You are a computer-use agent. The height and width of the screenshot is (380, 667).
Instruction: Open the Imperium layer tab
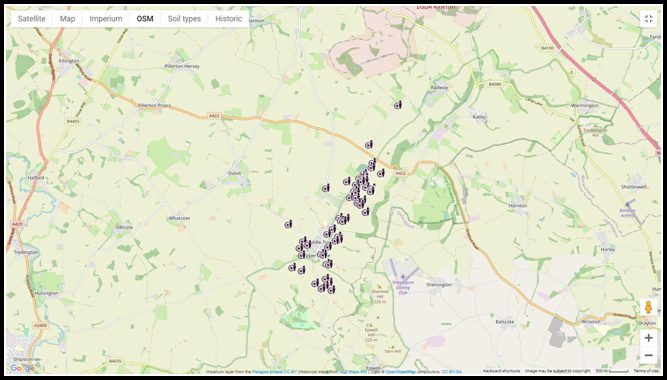coord(105,19)
